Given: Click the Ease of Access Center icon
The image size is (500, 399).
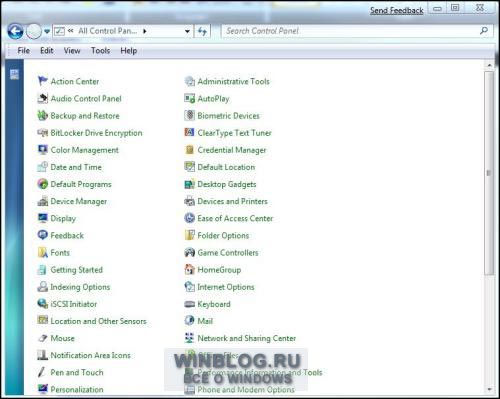Looking at the screenshot, I should (x=190, y=218).
